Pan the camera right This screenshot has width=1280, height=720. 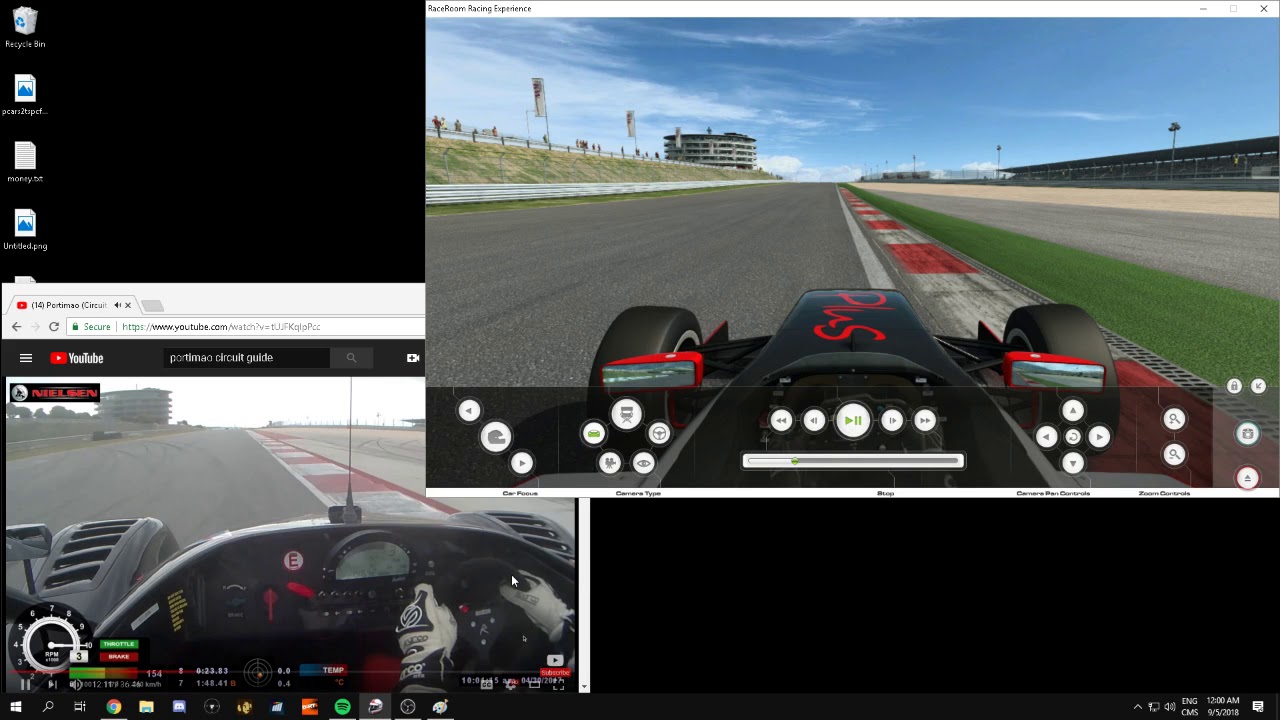(x=1099, y=437)
